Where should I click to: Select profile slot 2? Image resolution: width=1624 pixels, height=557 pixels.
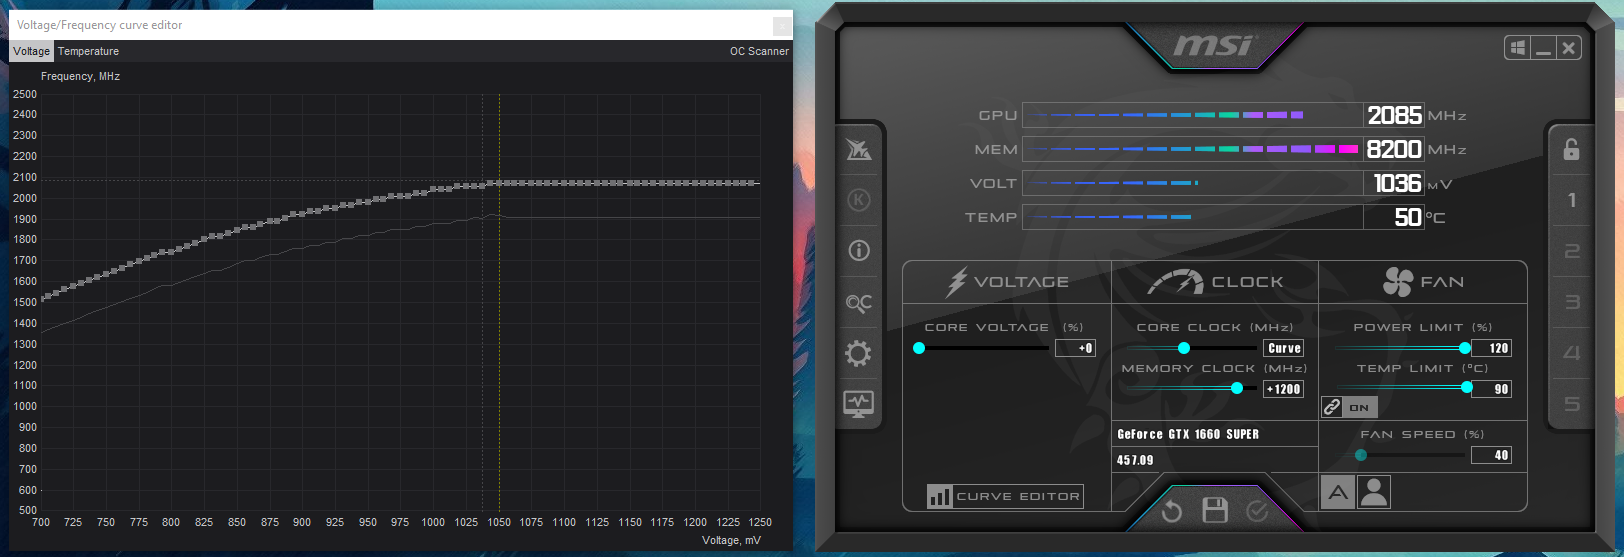point(1572,251)
